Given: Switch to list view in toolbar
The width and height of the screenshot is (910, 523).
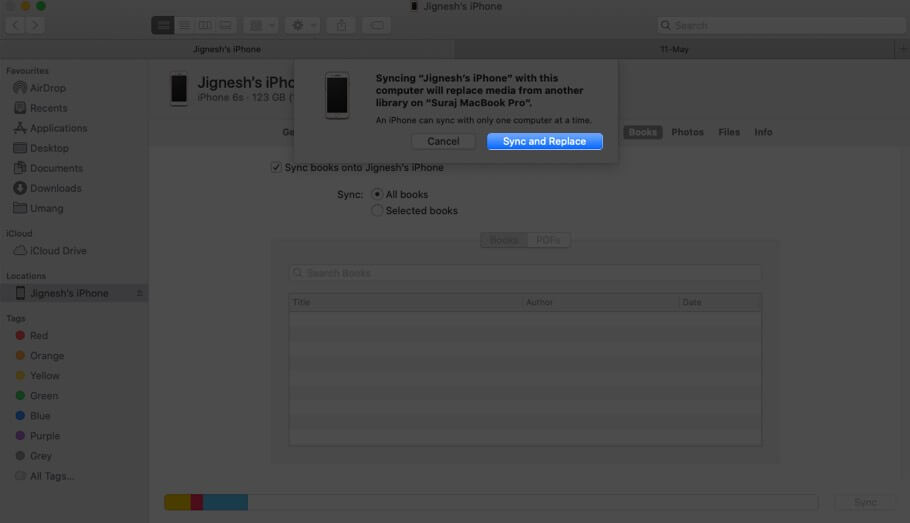Looking at the screenshot, I should (184, 26).
